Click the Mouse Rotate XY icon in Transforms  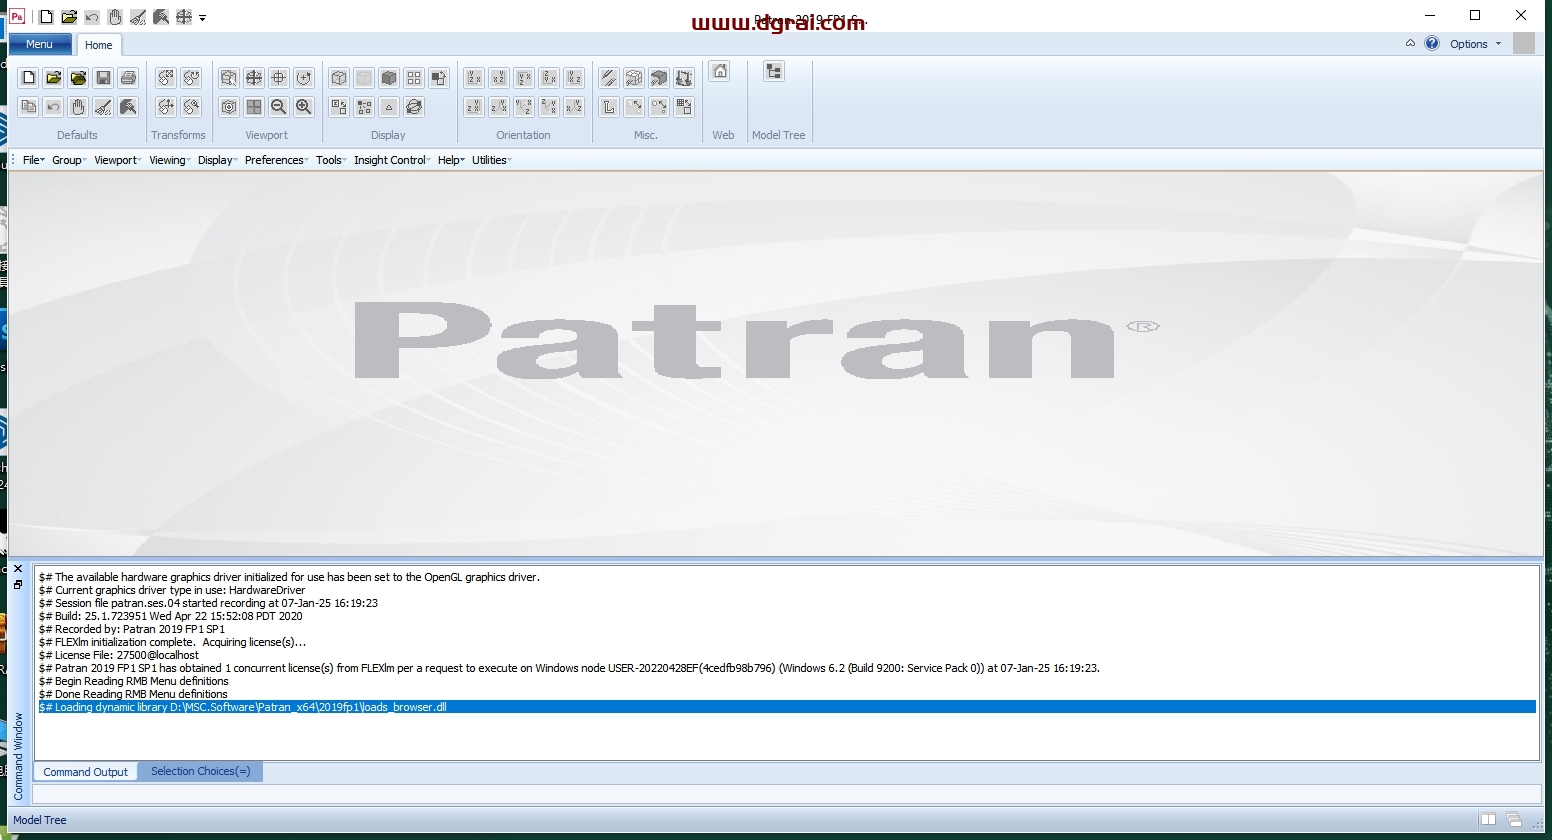(x=166, y=78)
